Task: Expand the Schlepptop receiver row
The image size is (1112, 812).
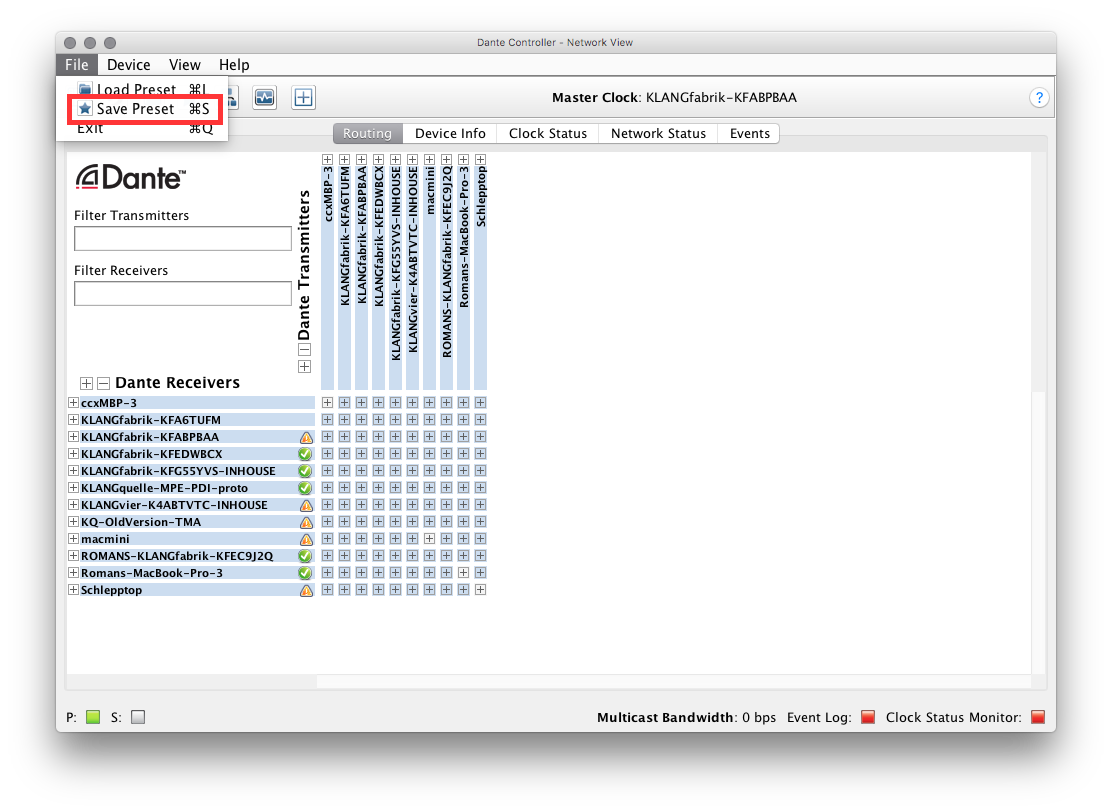Action: (73, 589)
